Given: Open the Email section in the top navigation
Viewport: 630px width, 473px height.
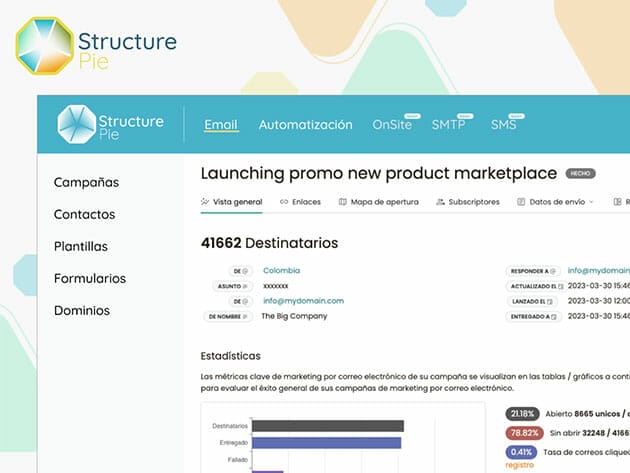Looking at the screenshot, I should pos(221,125).
